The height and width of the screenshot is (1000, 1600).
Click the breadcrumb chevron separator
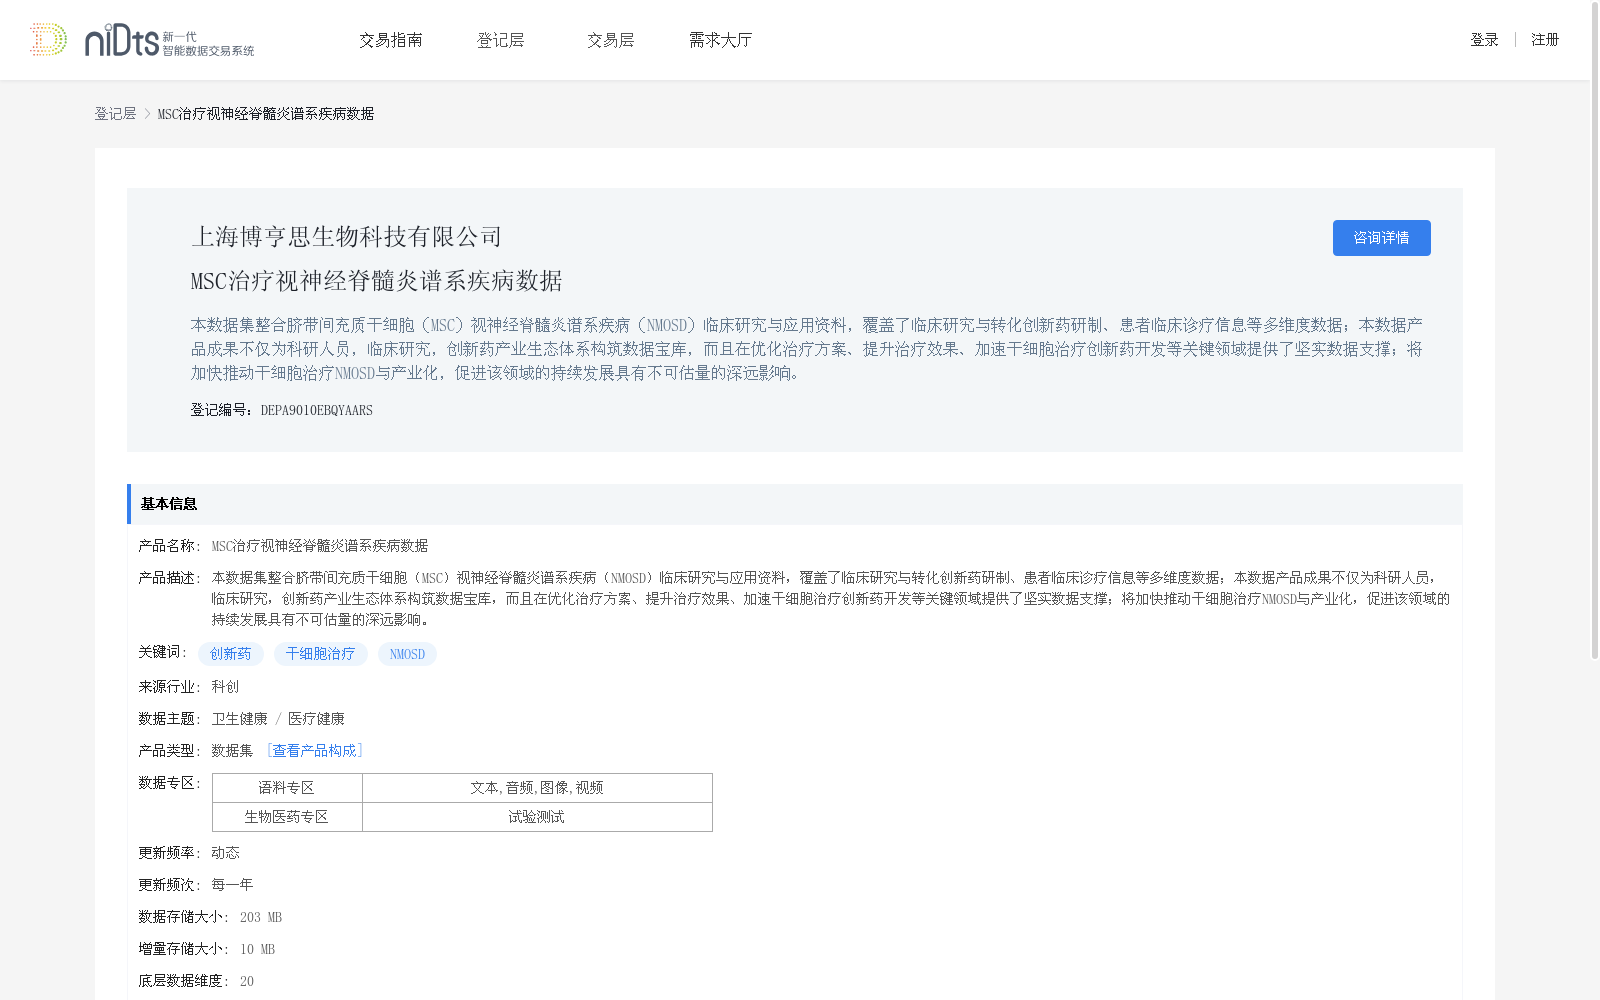[x=147, y=114]
